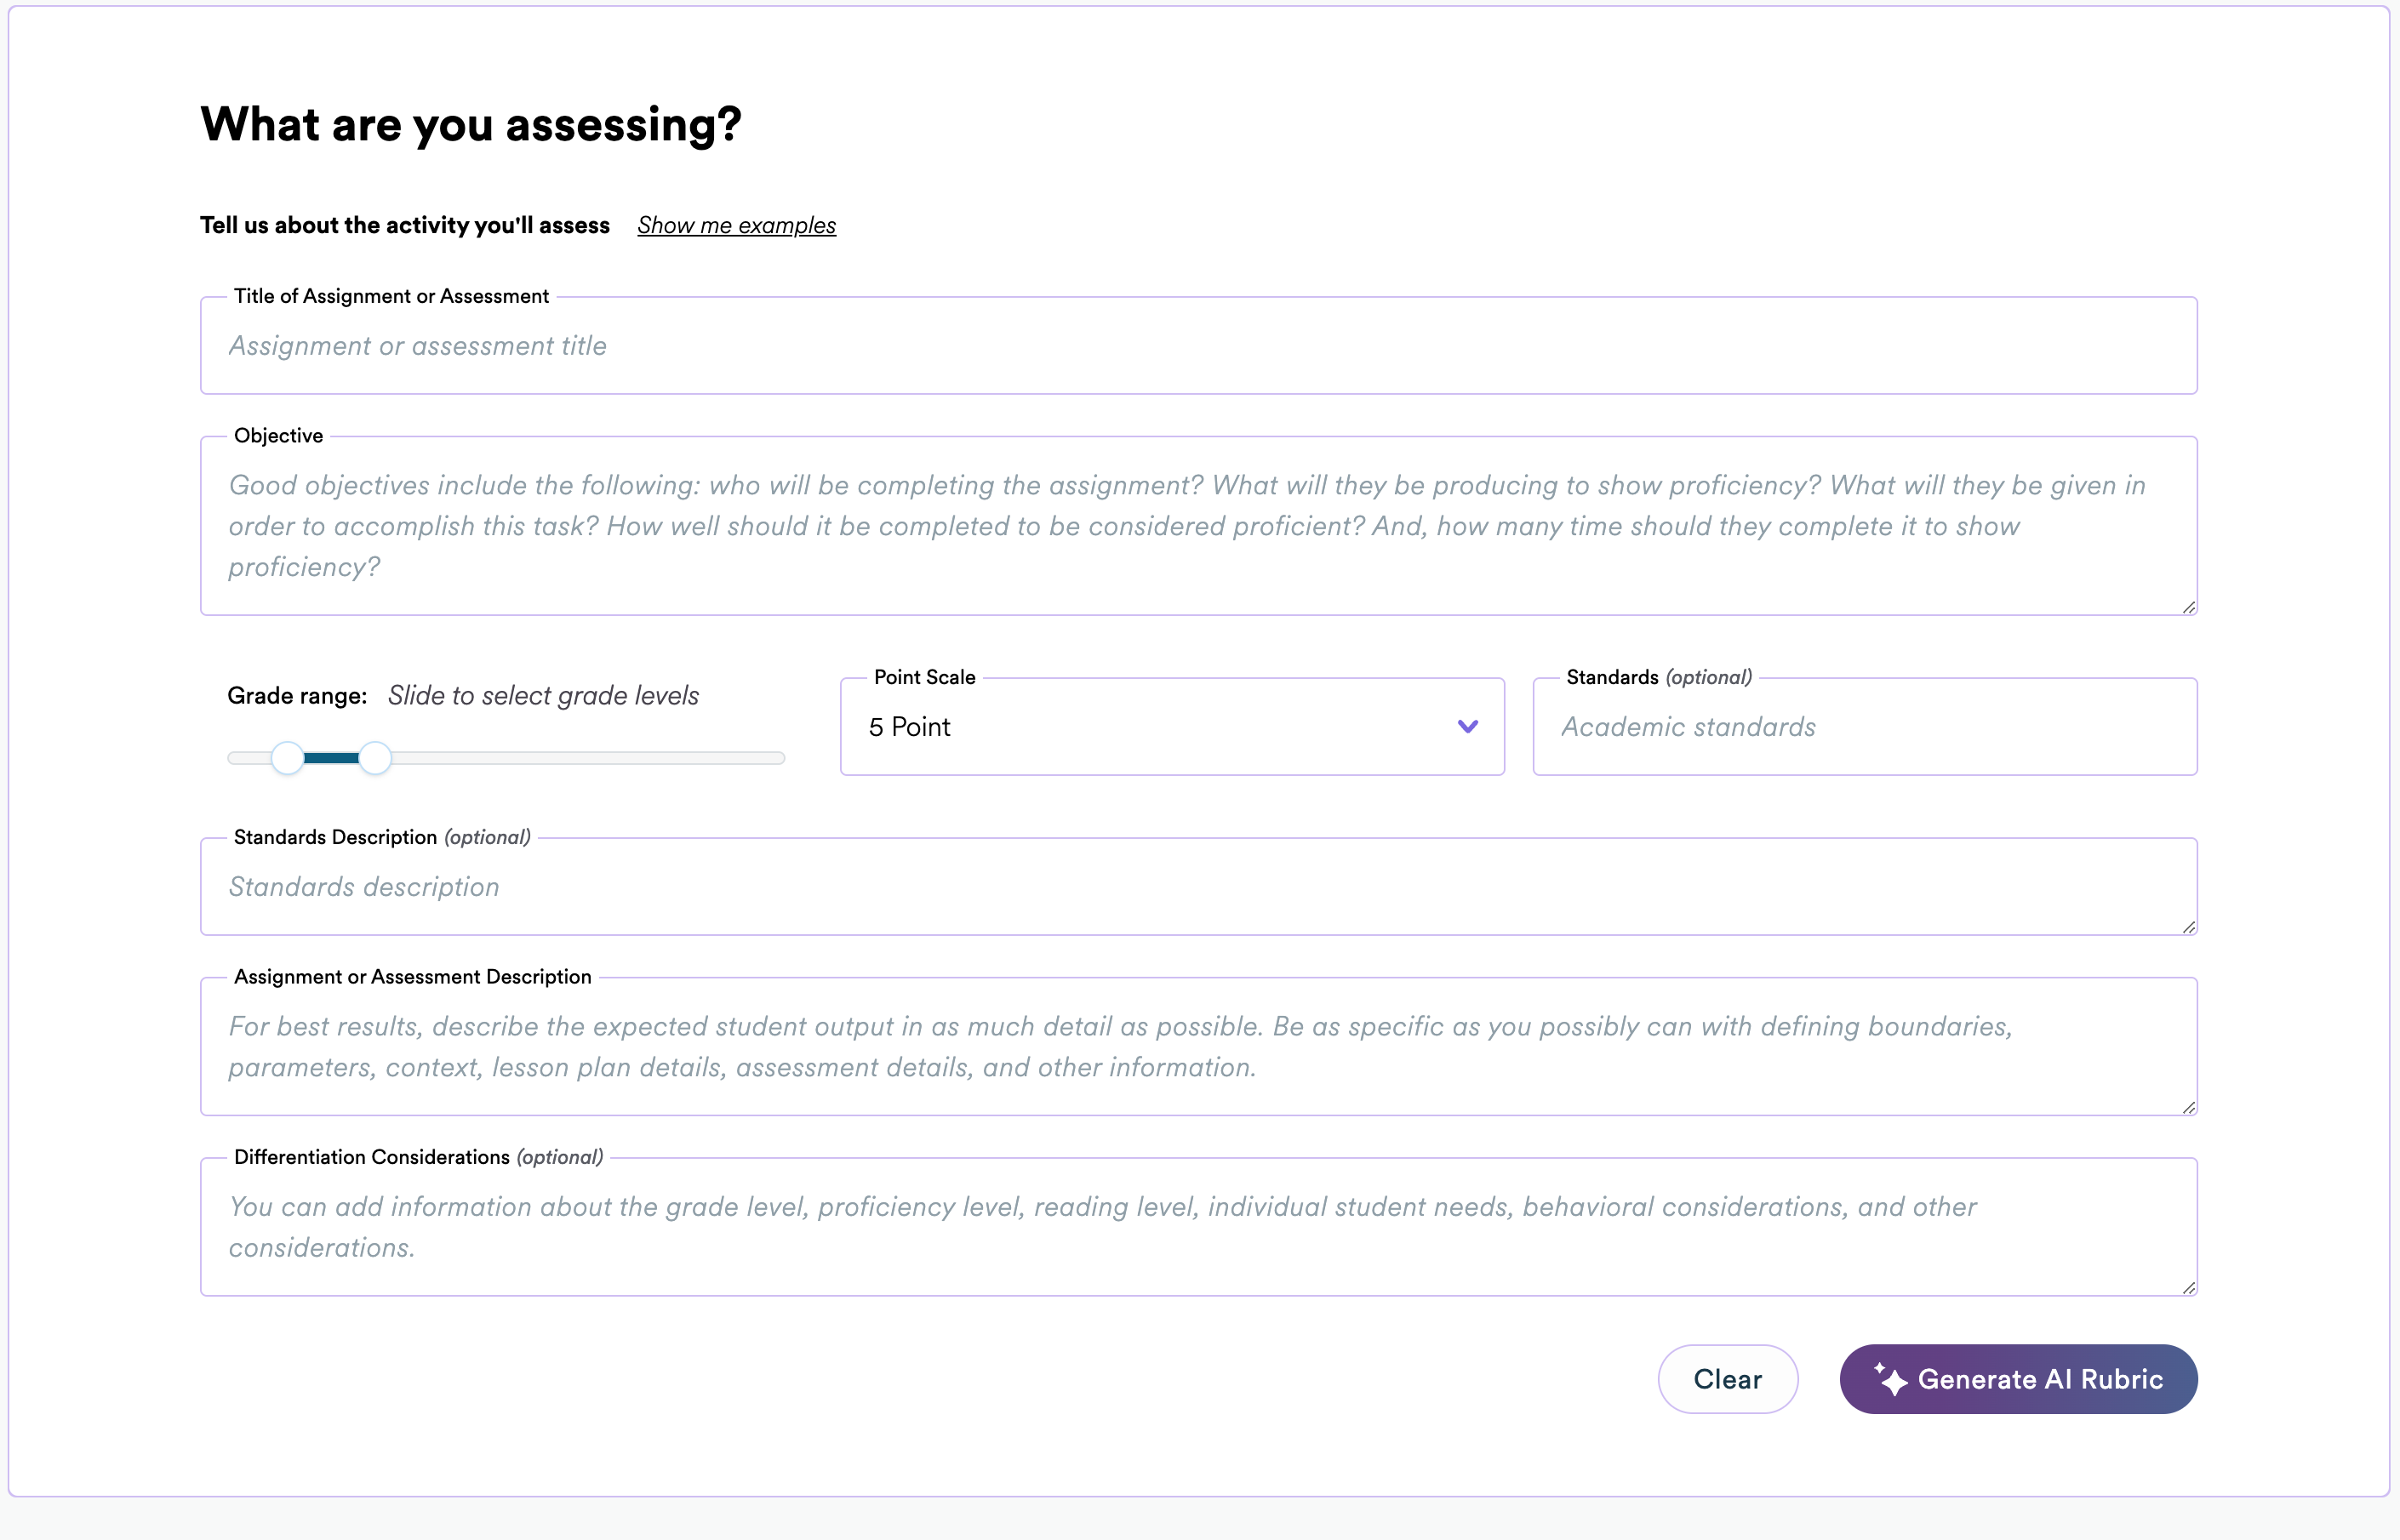Click the Standards Description resize handle
Viewport: 2400px width, 1540px height.
(x=2188, y=927)
